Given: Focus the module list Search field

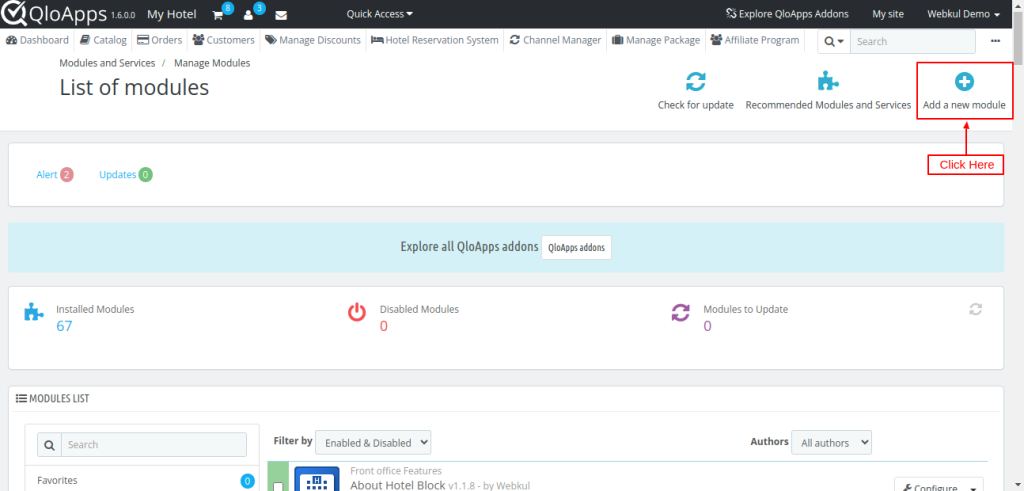Looking at the screenshot, I should [153, 445].
